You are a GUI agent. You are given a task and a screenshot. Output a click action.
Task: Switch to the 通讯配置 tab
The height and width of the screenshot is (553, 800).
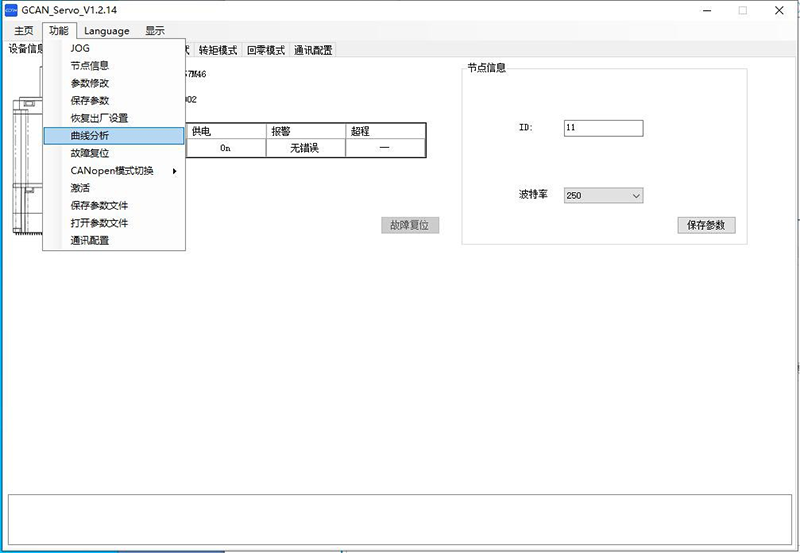tap(312, 50)
